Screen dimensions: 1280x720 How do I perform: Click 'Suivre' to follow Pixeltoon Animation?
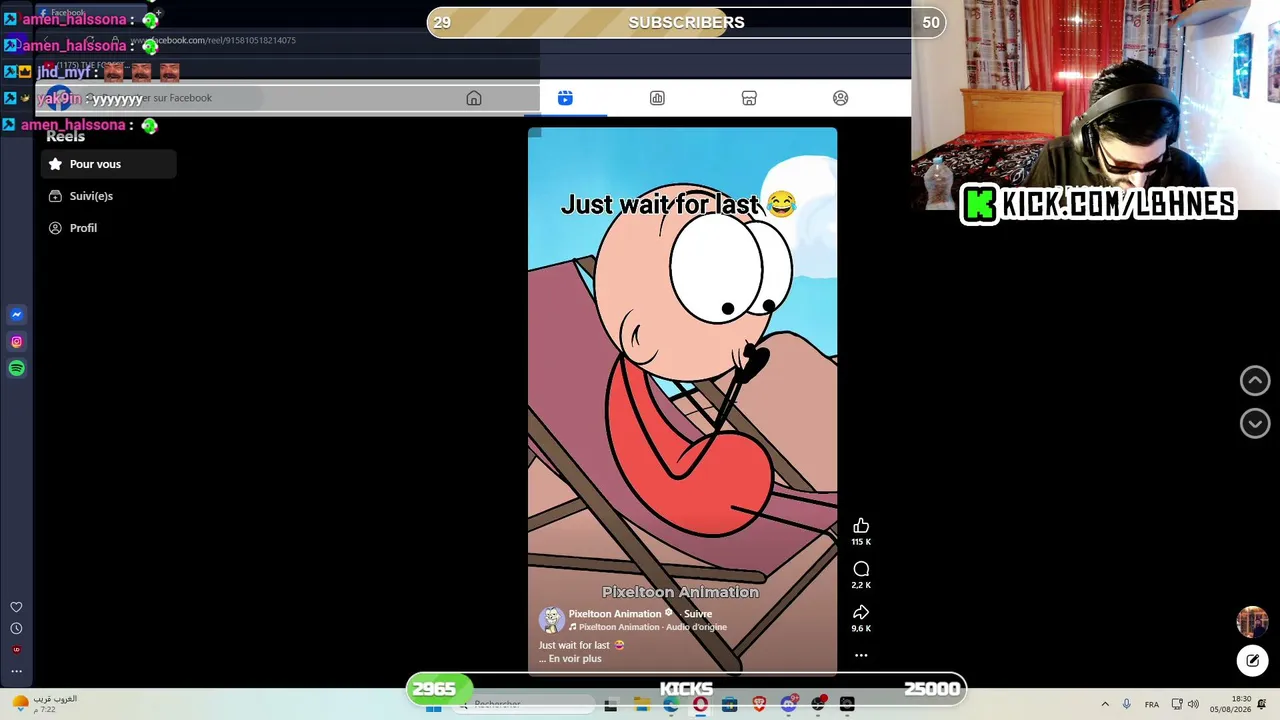[698, 614]
